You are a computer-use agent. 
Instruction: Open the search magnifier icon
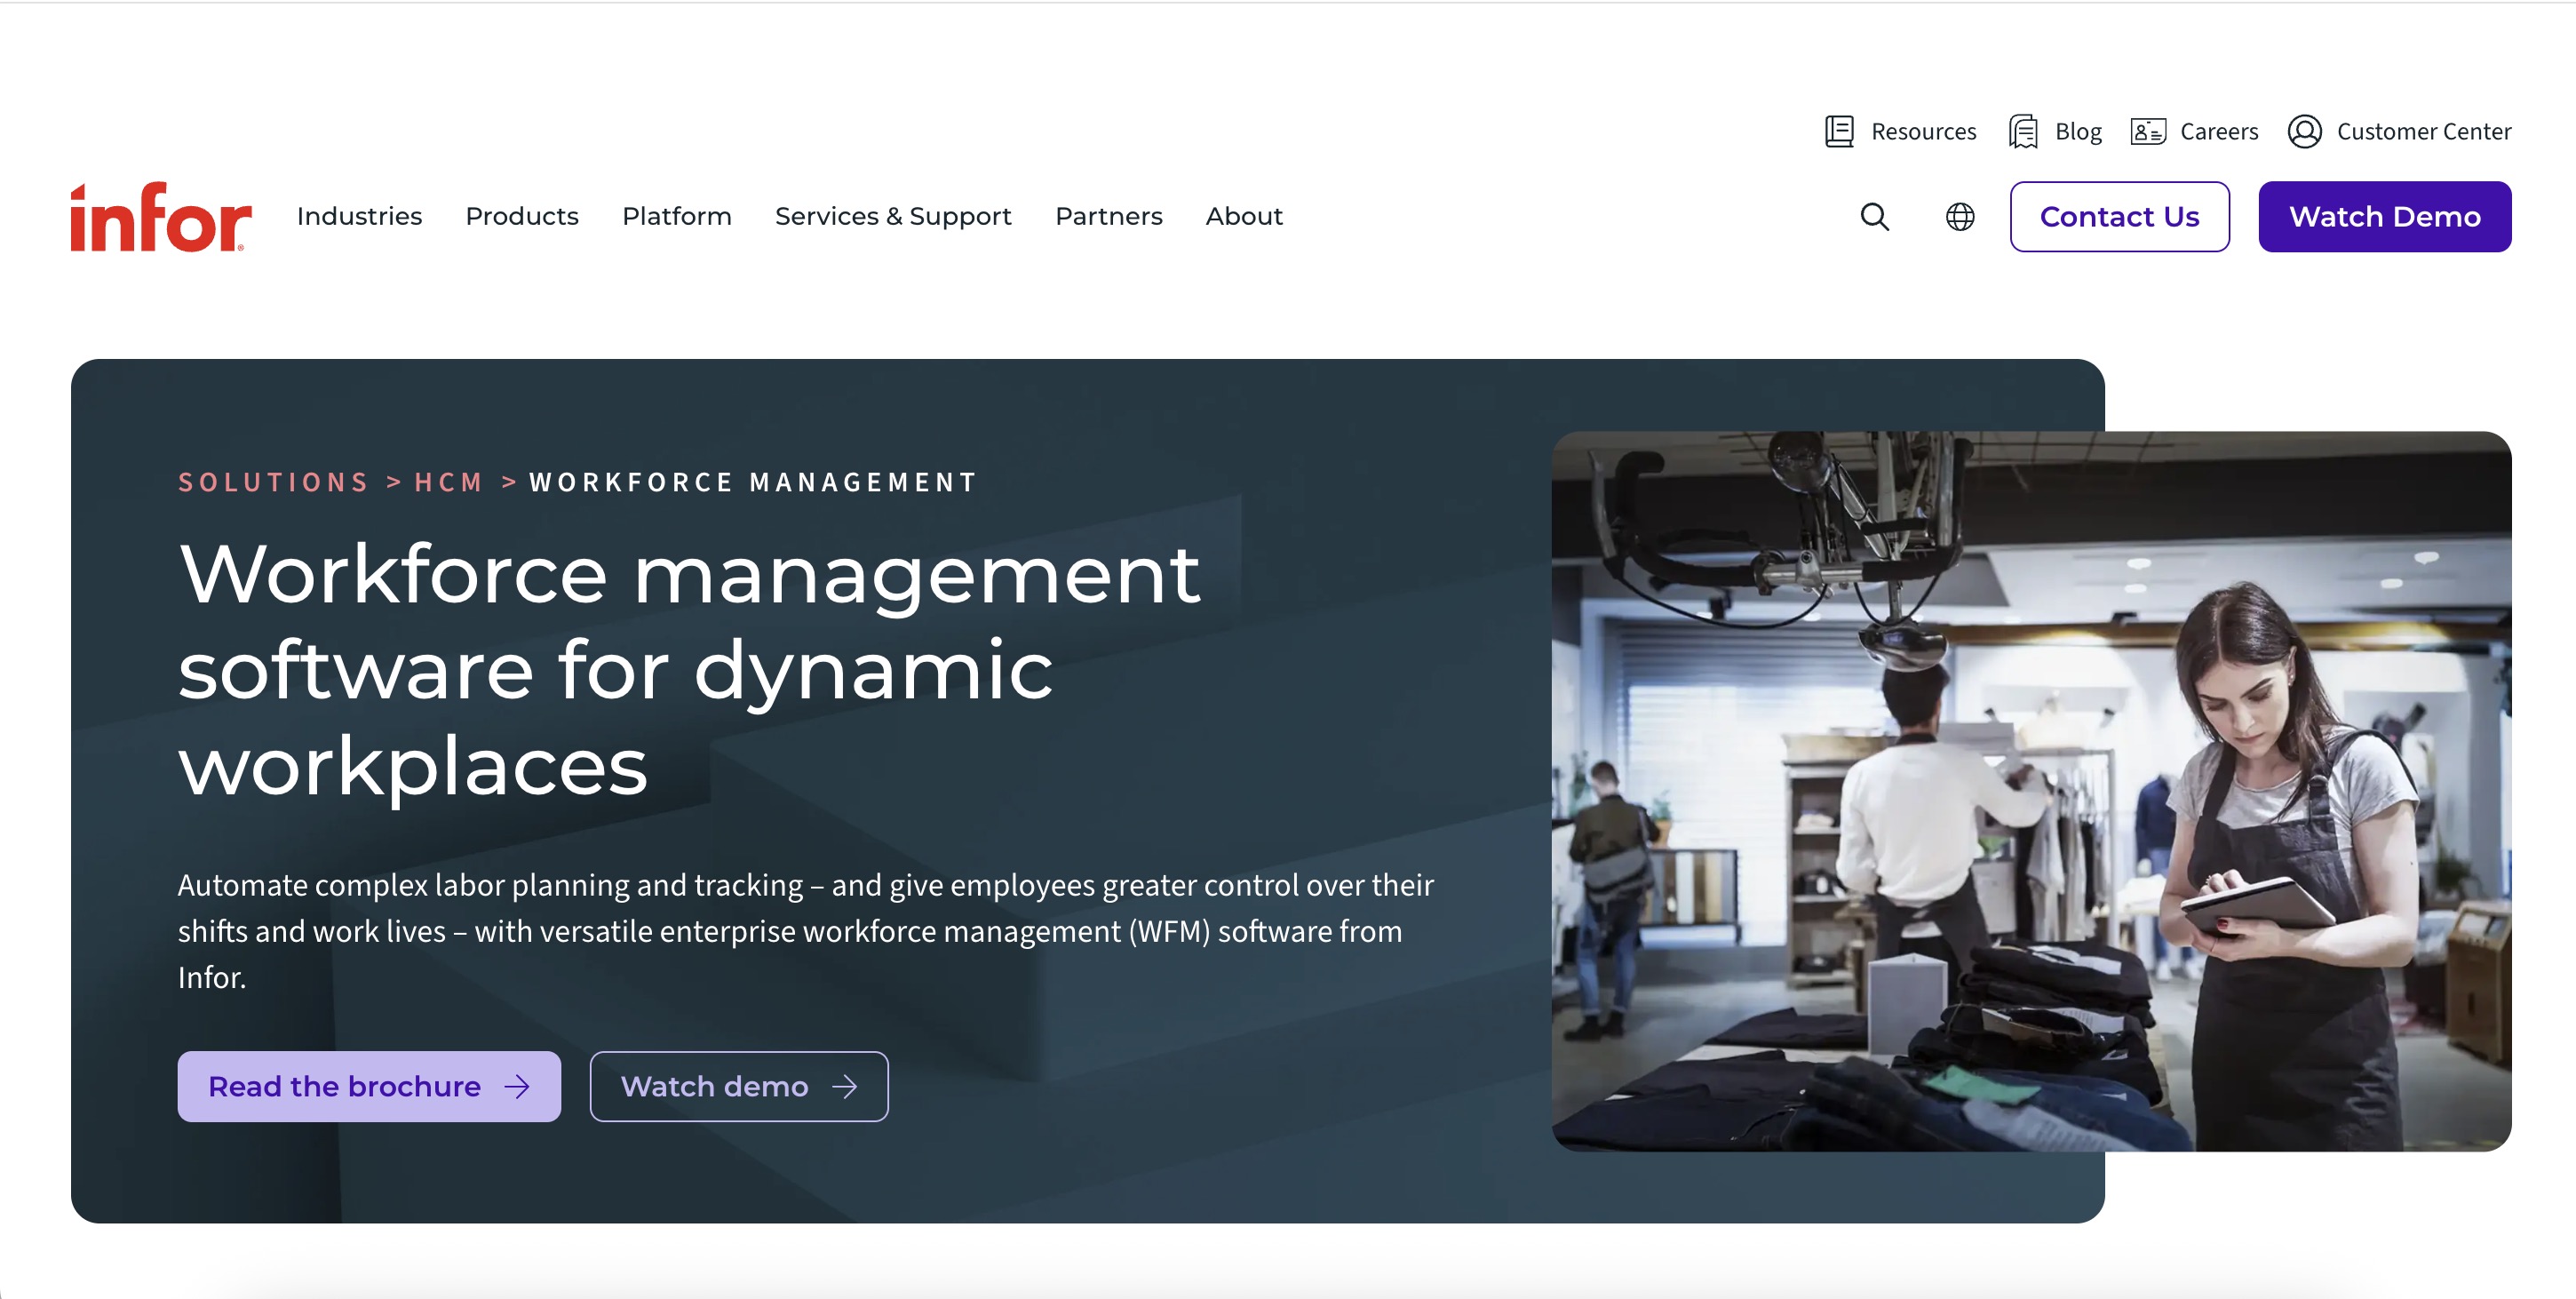1874,216
